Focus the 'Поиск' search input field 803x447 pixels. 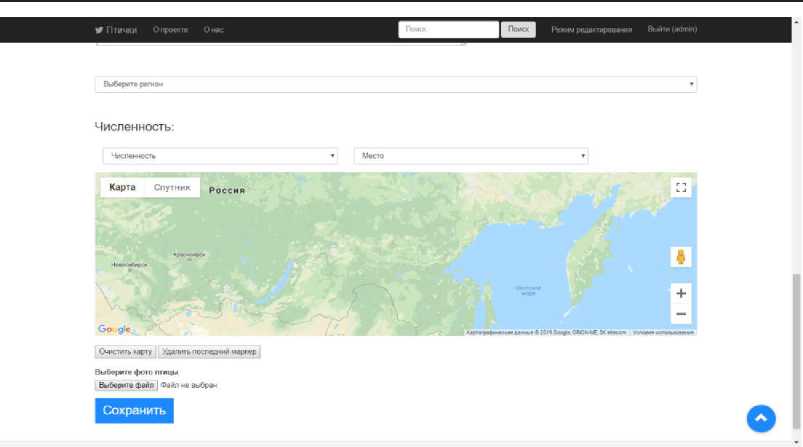pos(448,30)
